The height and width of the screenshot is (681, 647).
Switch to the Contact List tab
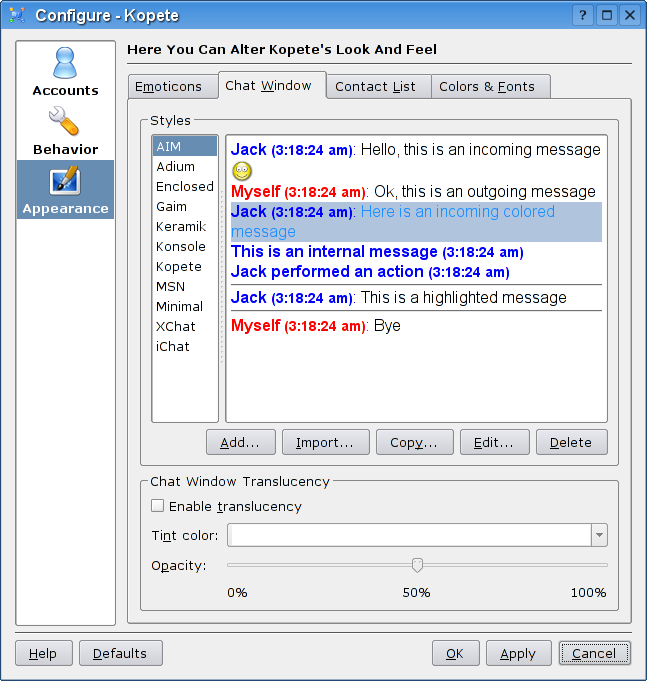coord(379,86)
